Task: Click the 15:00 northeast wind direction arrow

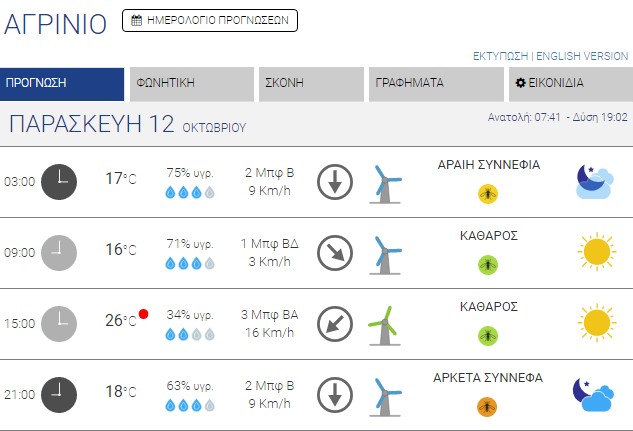Action: [x=335, y=324]
